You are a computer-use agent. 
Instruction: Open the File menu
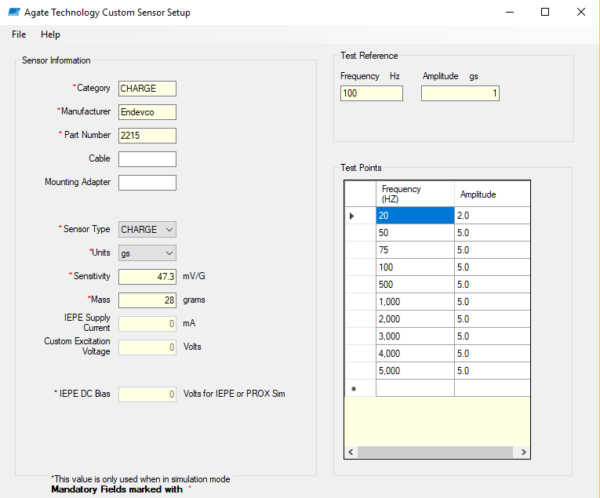coord(19,34)
